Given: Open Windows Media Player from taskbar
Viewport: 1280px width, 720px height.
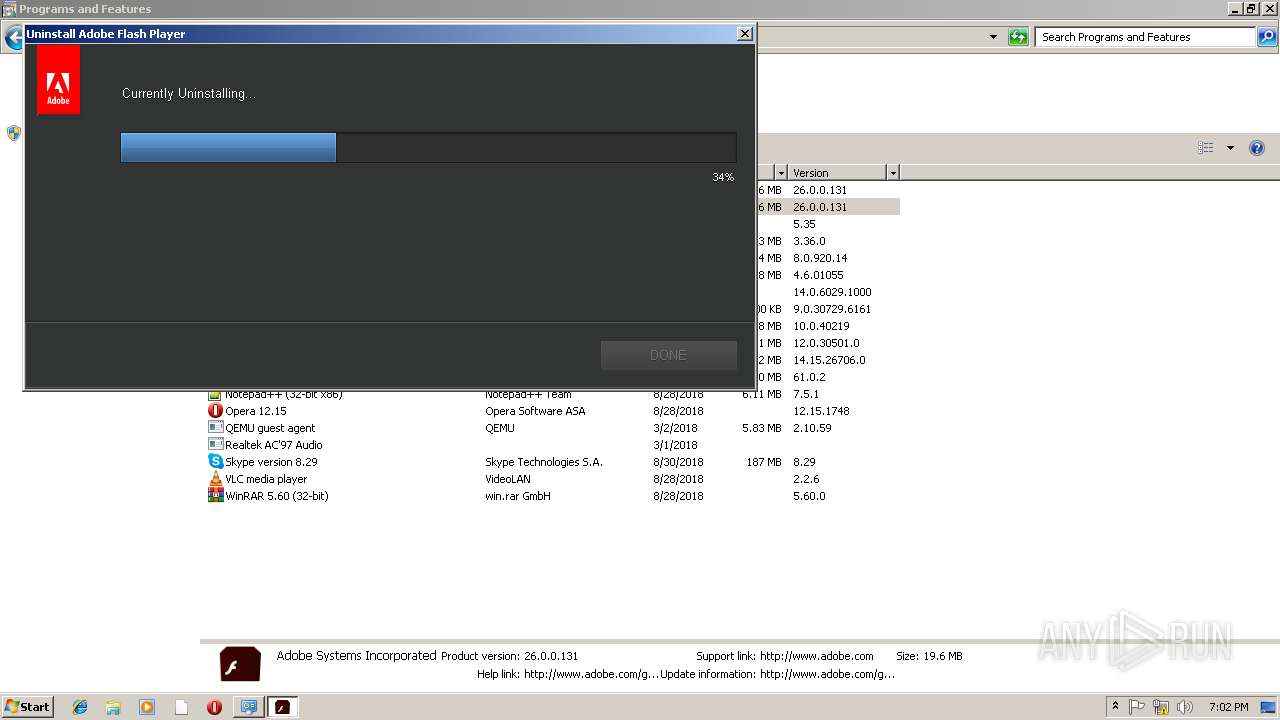Looking at the screenshot, I should pos(147,707).
